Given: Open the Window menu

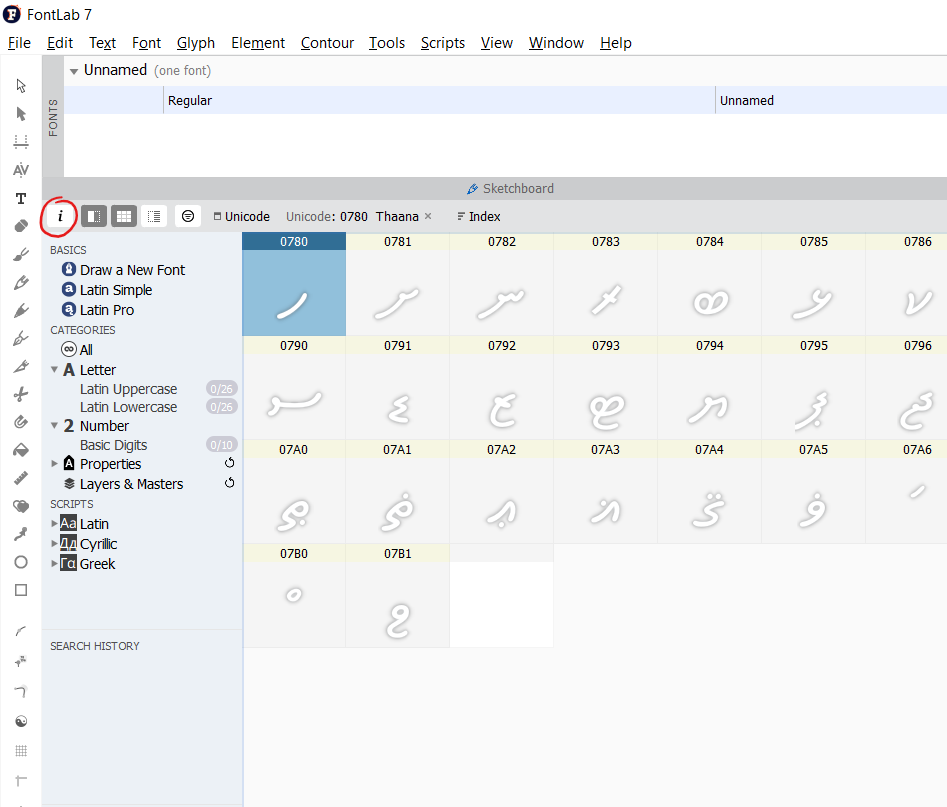Looking at the screenshot, I should click(x=556, y=43).
